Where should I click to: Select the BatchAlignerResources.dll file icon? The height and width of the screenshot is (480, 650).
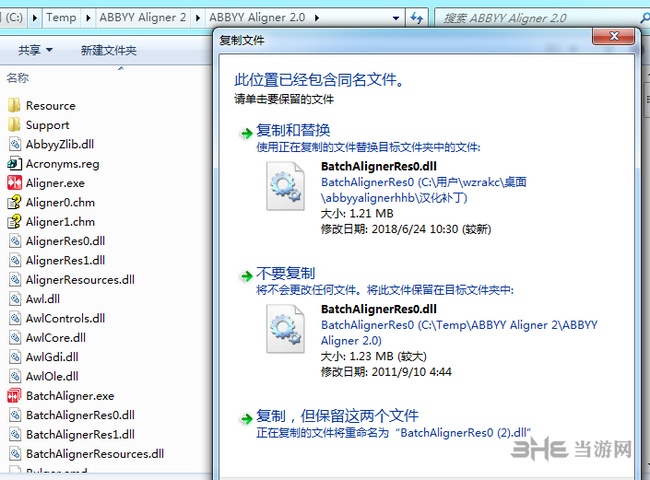coord(15,453)
